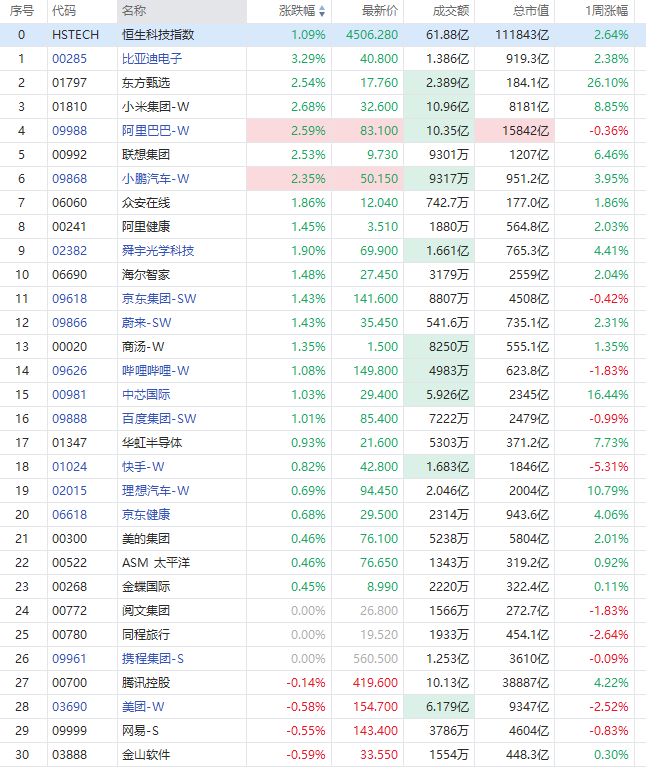
Task: Select 金蝶国际 stock name
Action: point(146,587)
